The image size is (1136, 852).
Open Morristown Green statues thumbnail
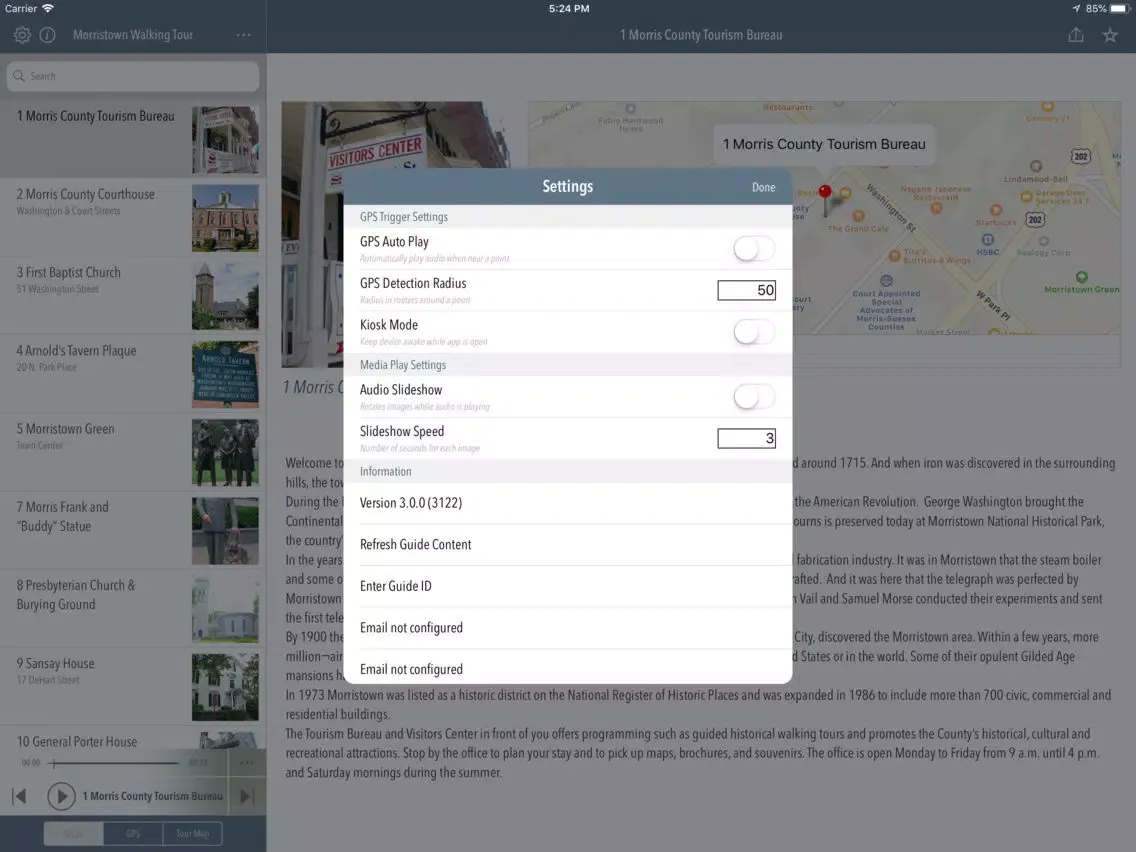[225, 453]
